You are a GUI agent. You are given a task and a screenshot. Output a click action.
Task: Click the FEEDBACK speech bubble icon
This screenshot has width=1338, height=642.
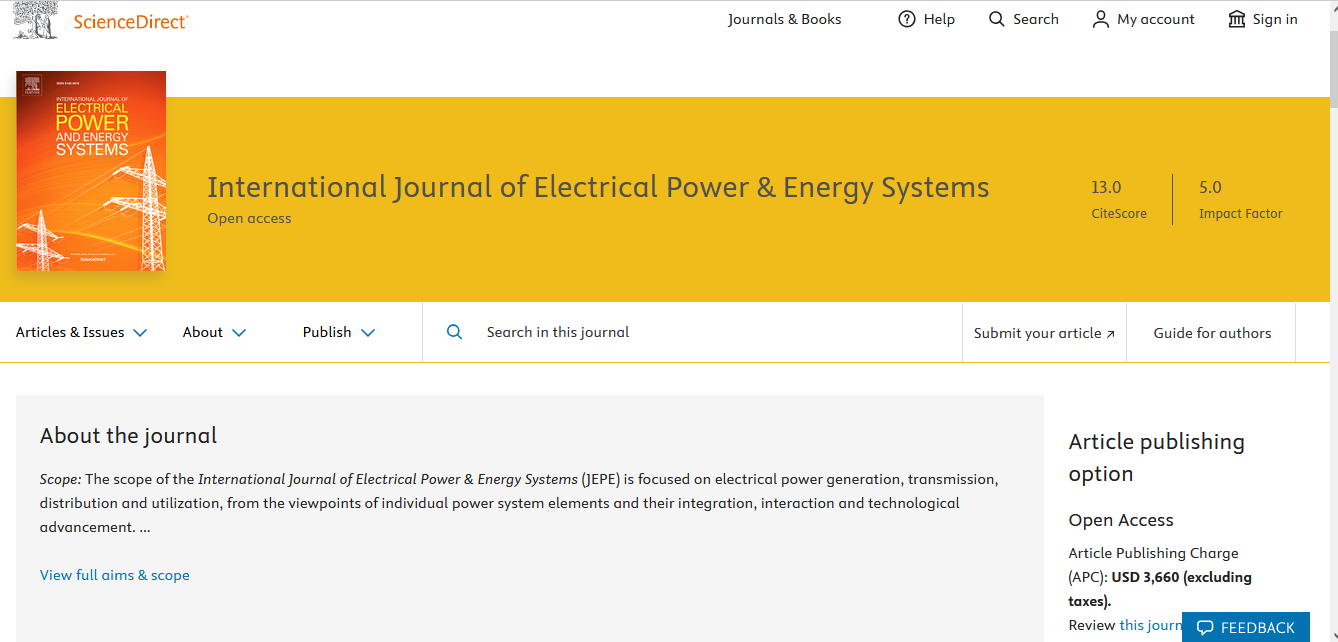pos(1205,628)
